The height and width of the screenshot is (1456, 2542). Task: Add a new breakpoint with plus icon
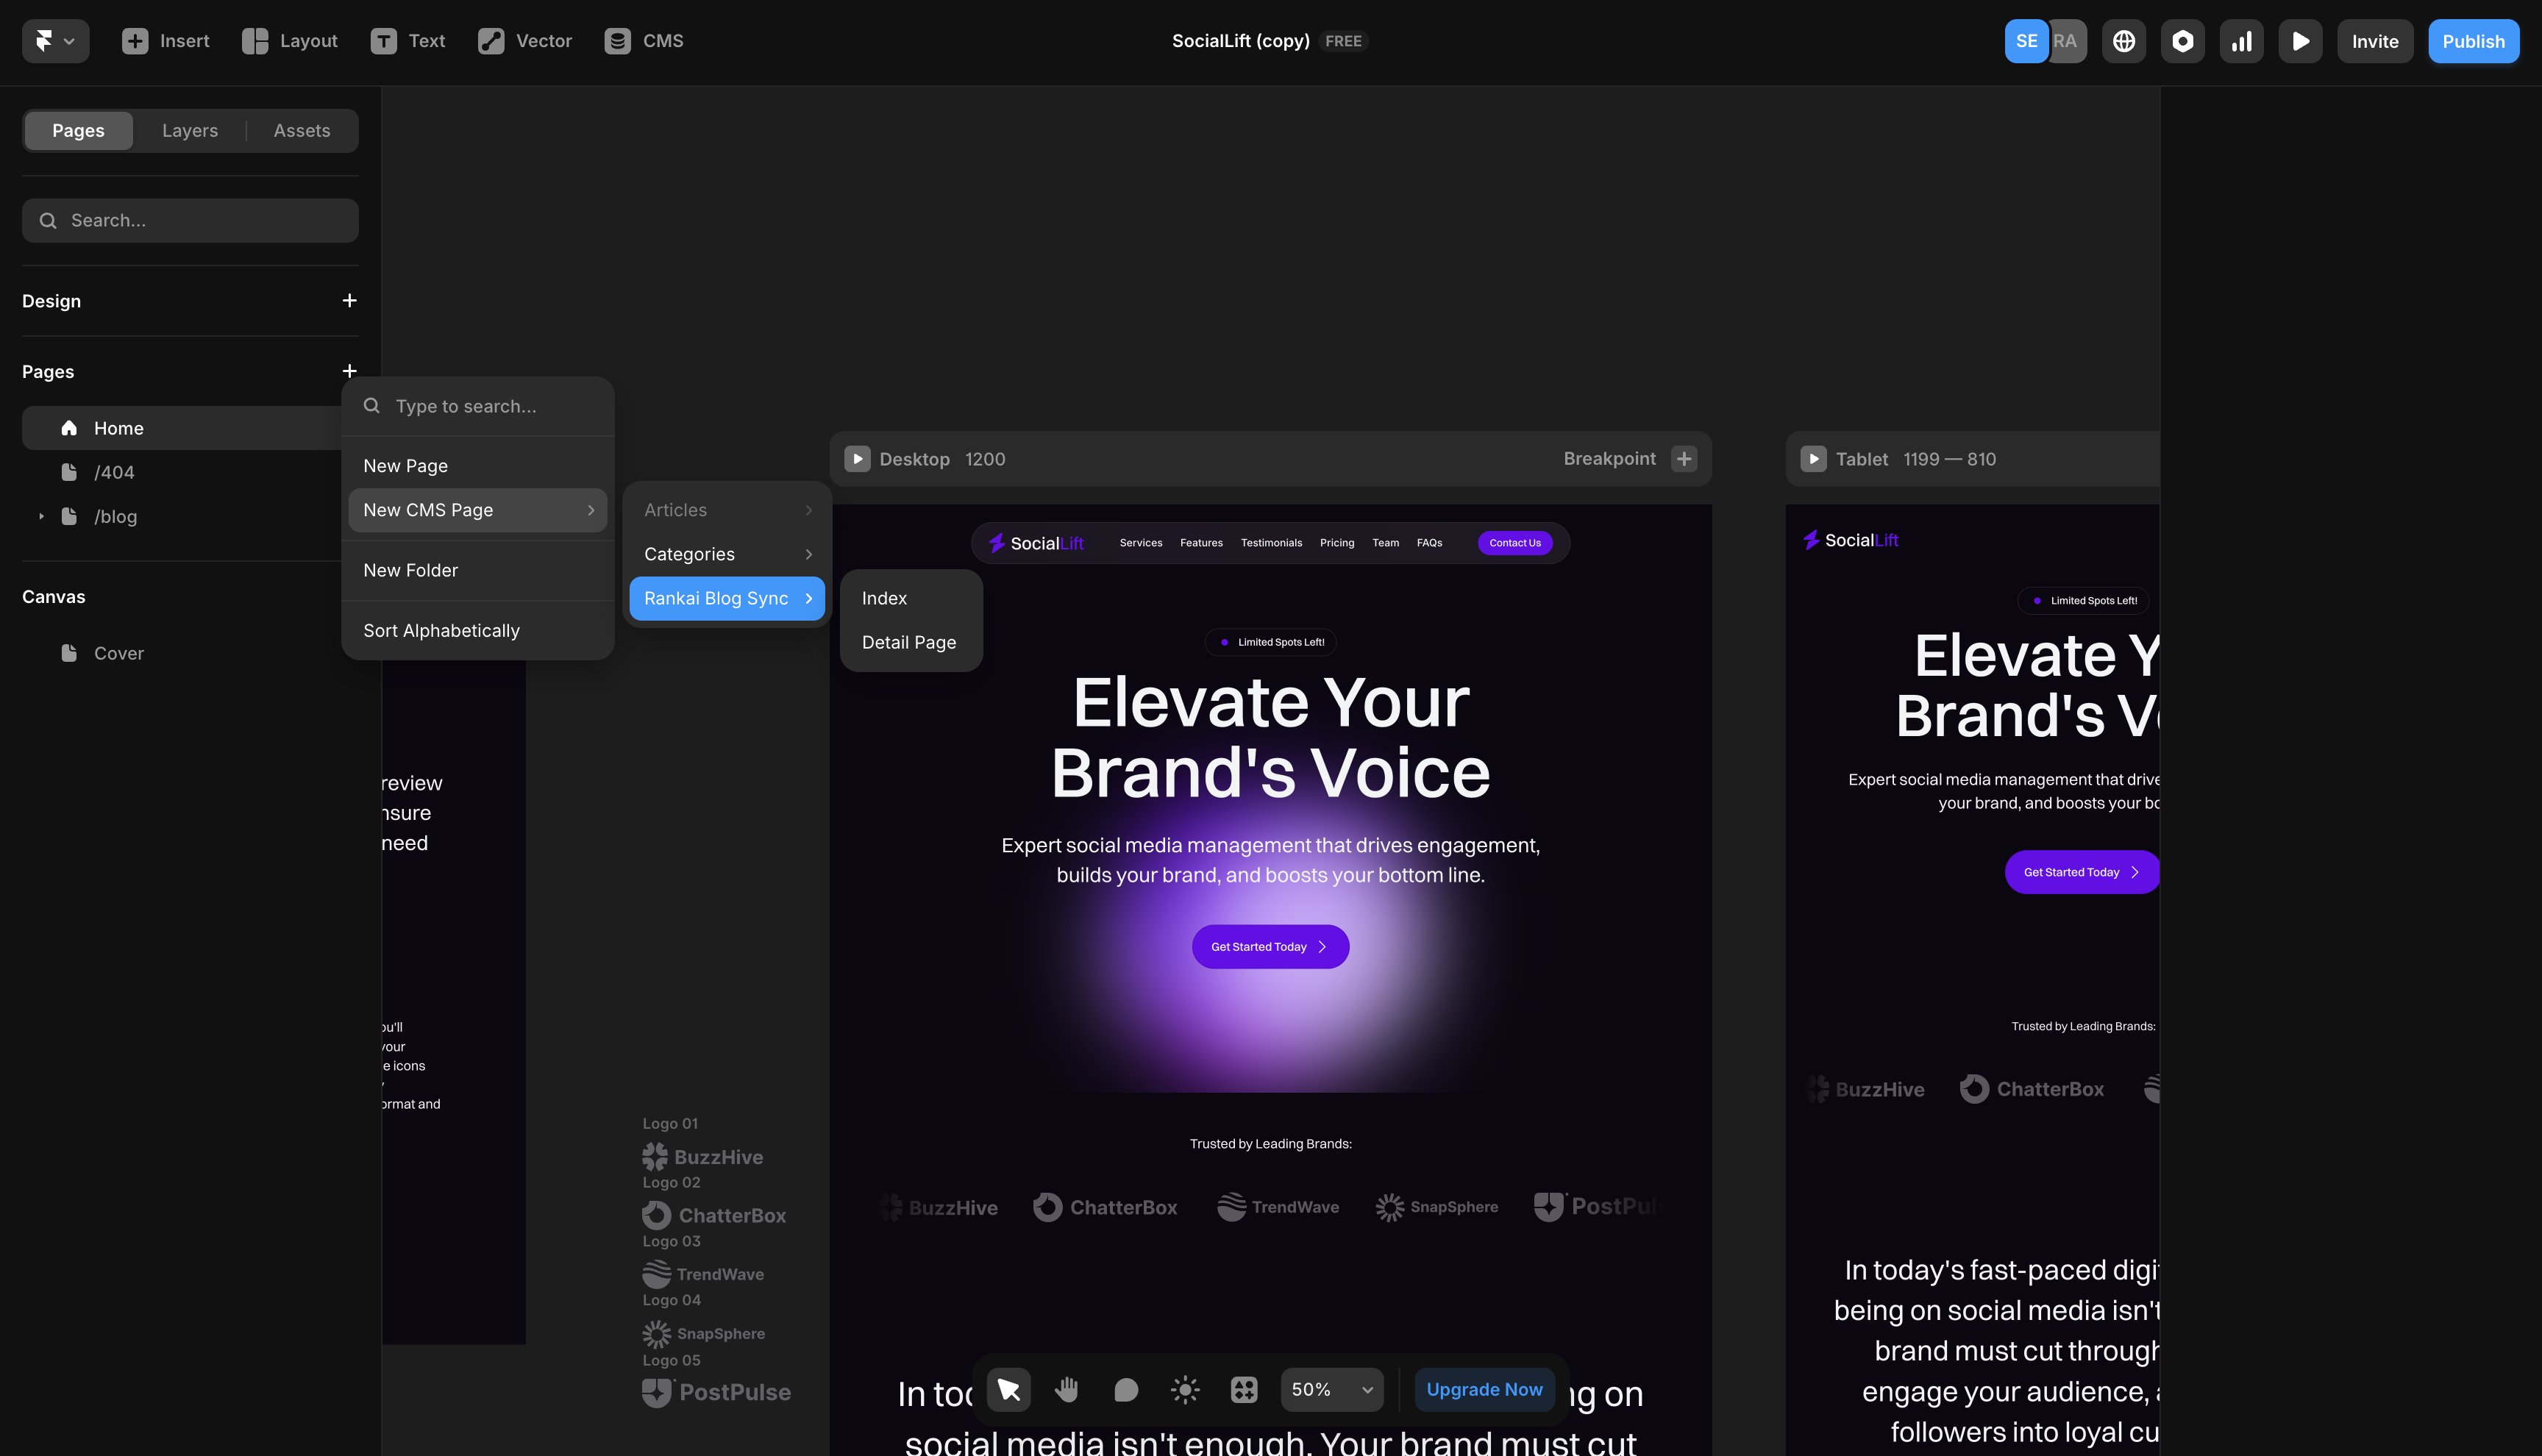click(x=1684, y=458)
